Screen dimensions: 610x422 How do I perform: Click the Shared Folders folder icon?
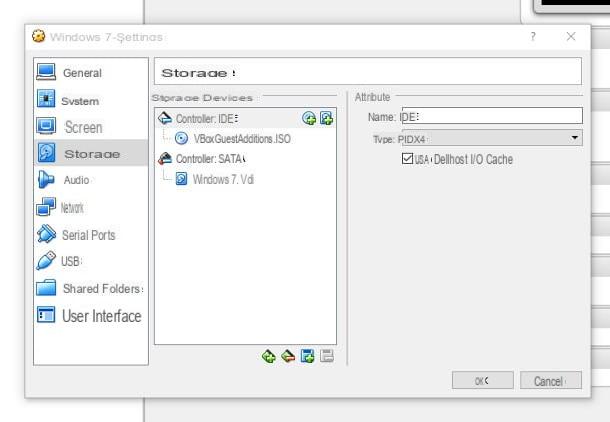[46, 288]
